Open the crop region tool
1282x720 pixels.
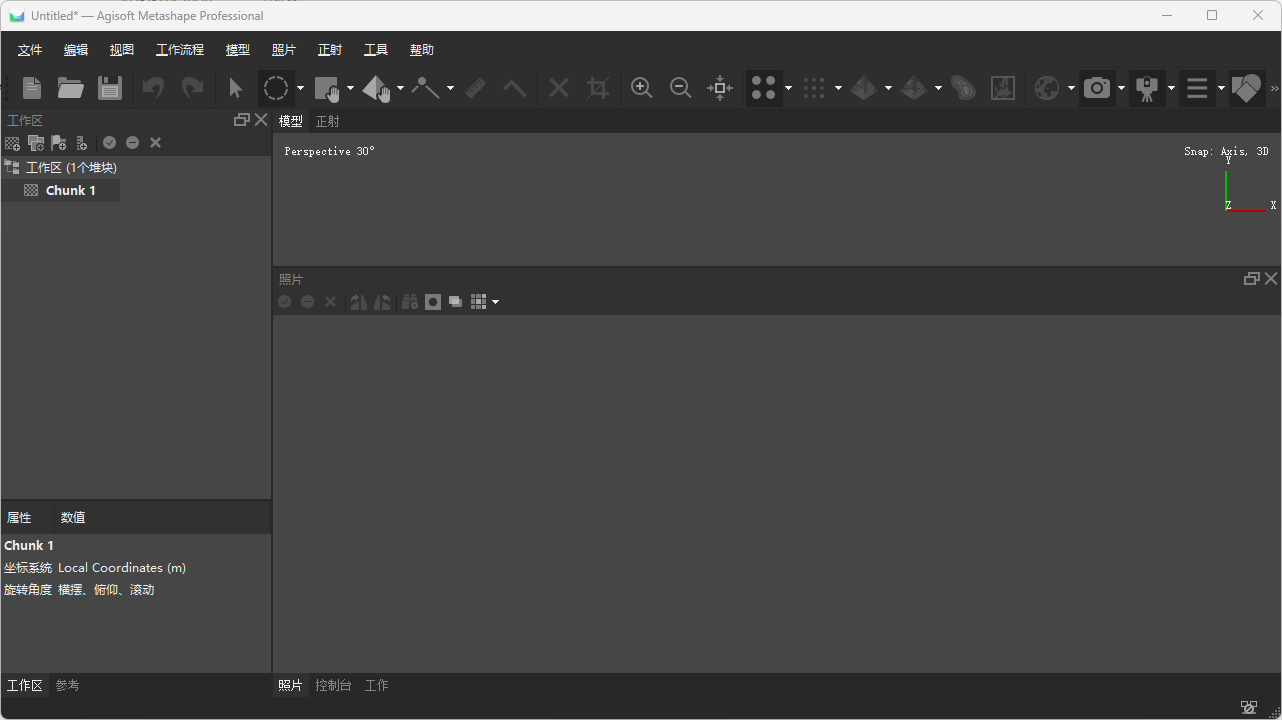coord(597,88)
